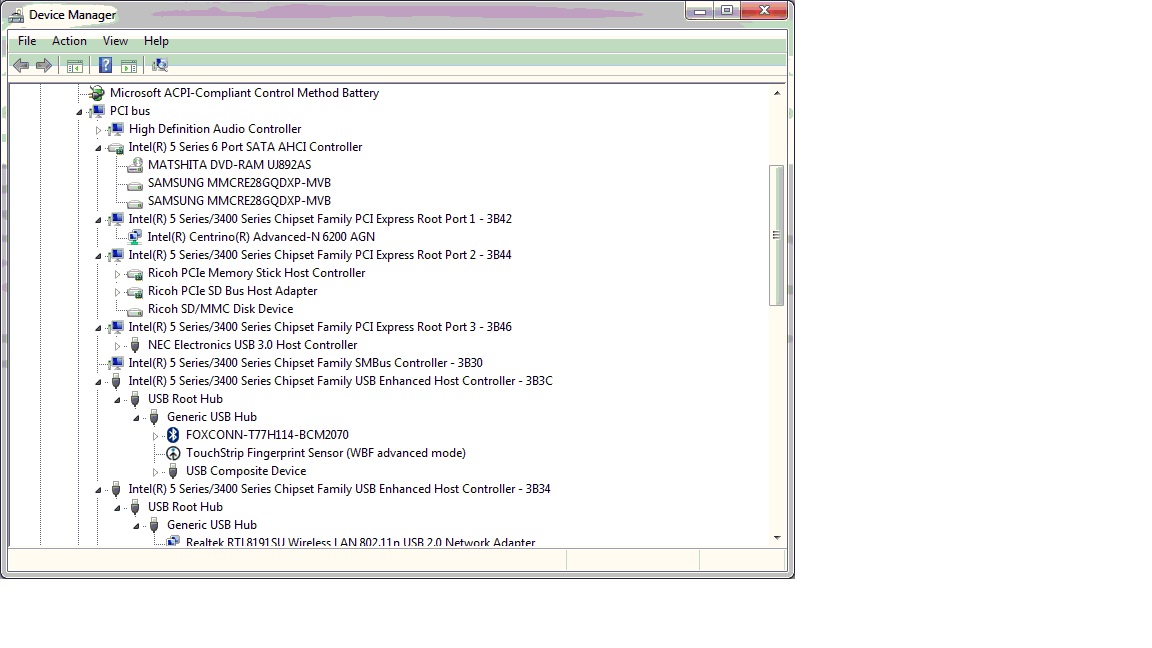
Task: Click the Show/Hide Action Pane toolbar icon
Action: point(129,66)
